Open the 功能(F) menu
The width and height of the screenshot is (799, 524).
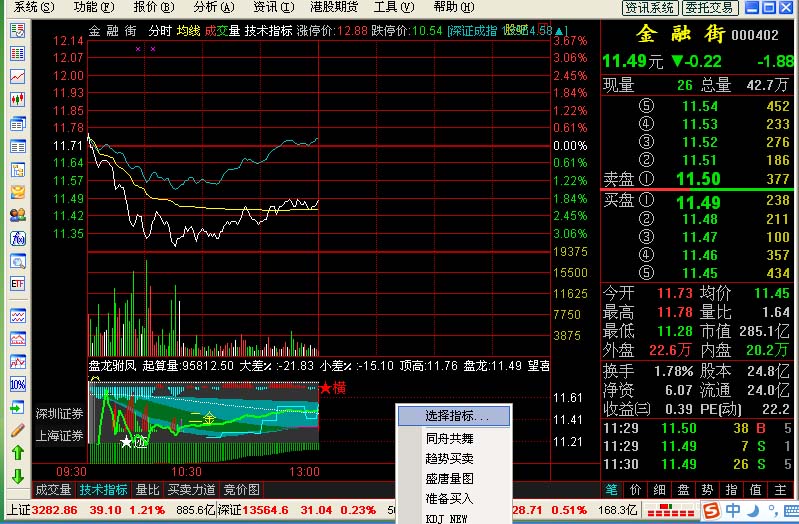(x=94, y=7)
